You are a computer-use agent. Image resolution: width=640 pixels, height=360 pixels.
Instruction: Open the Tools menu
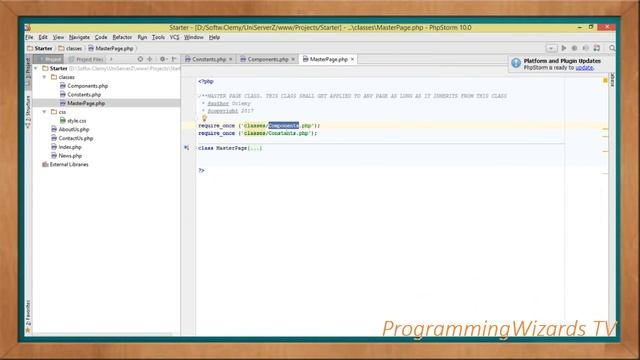(x=158, y=37)
